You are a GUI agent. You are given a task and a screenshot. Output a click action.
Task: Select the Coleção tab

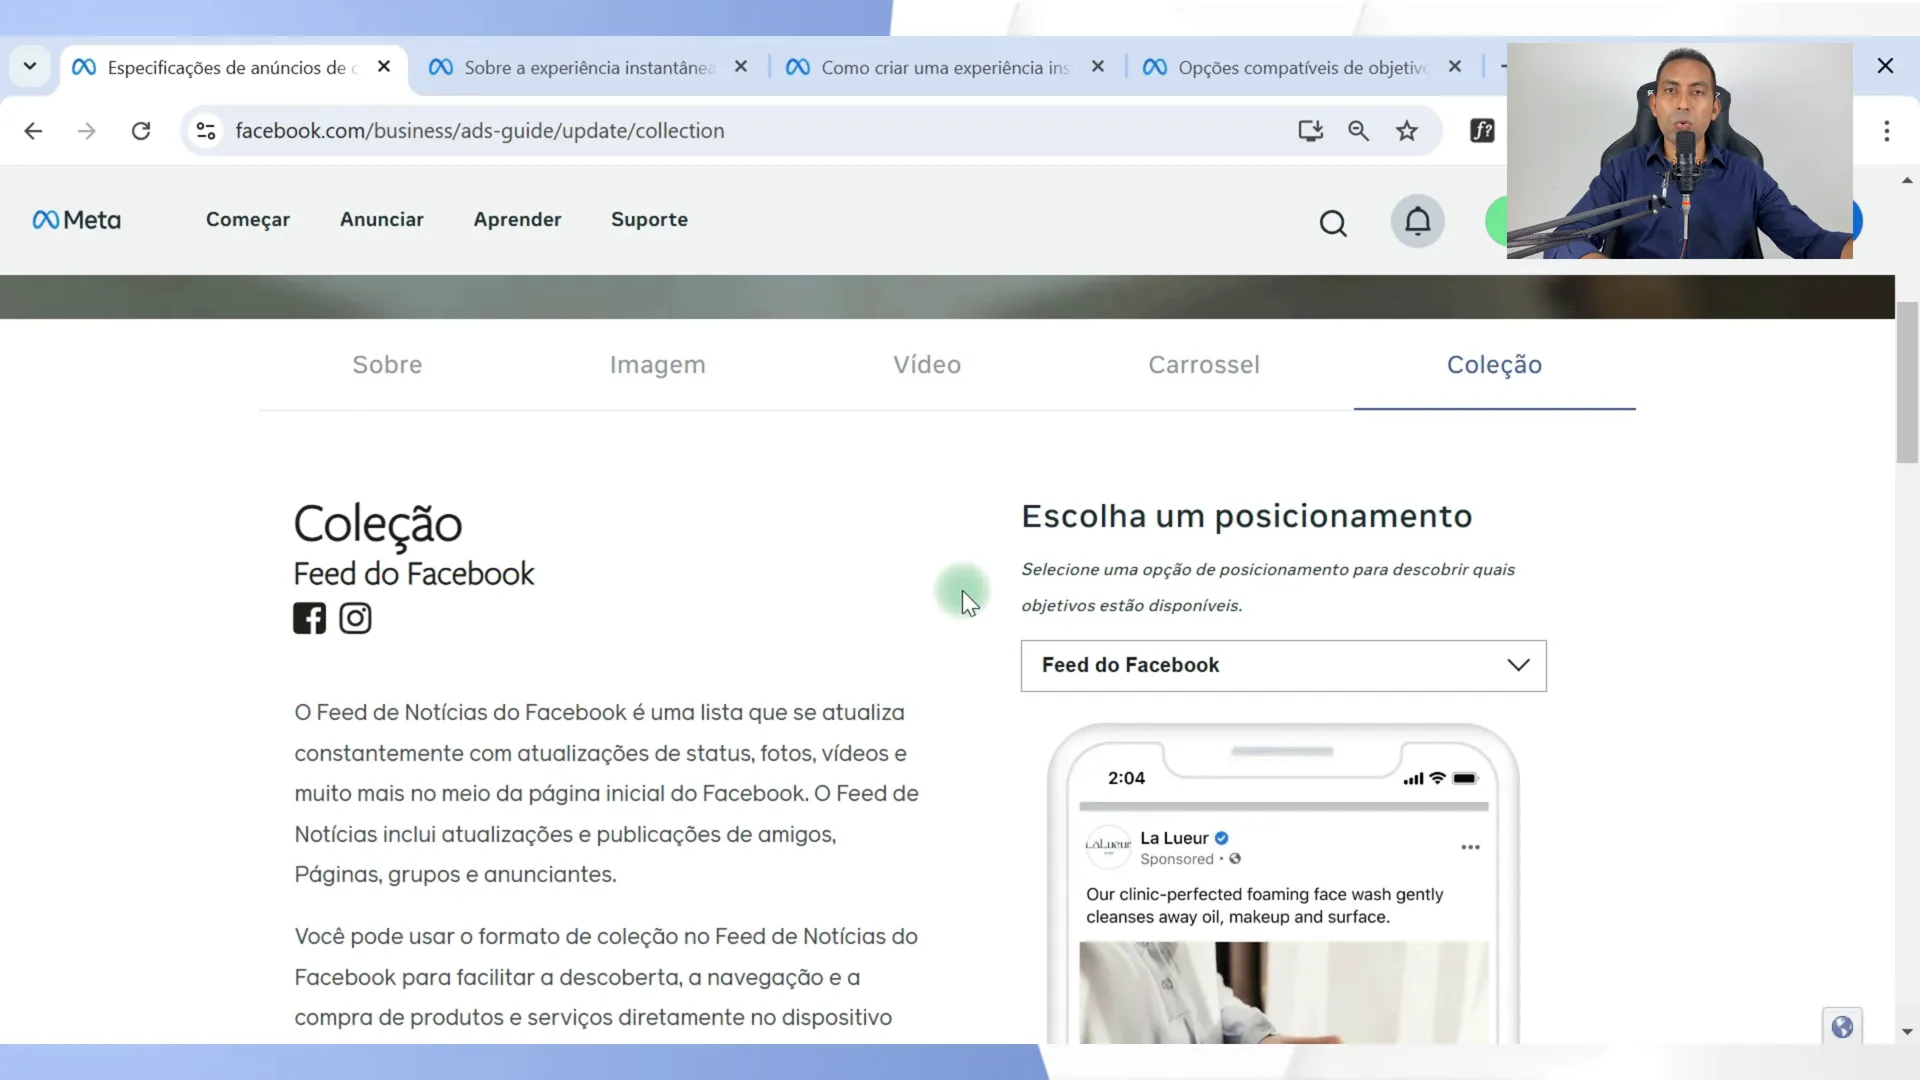[1494, 365]
